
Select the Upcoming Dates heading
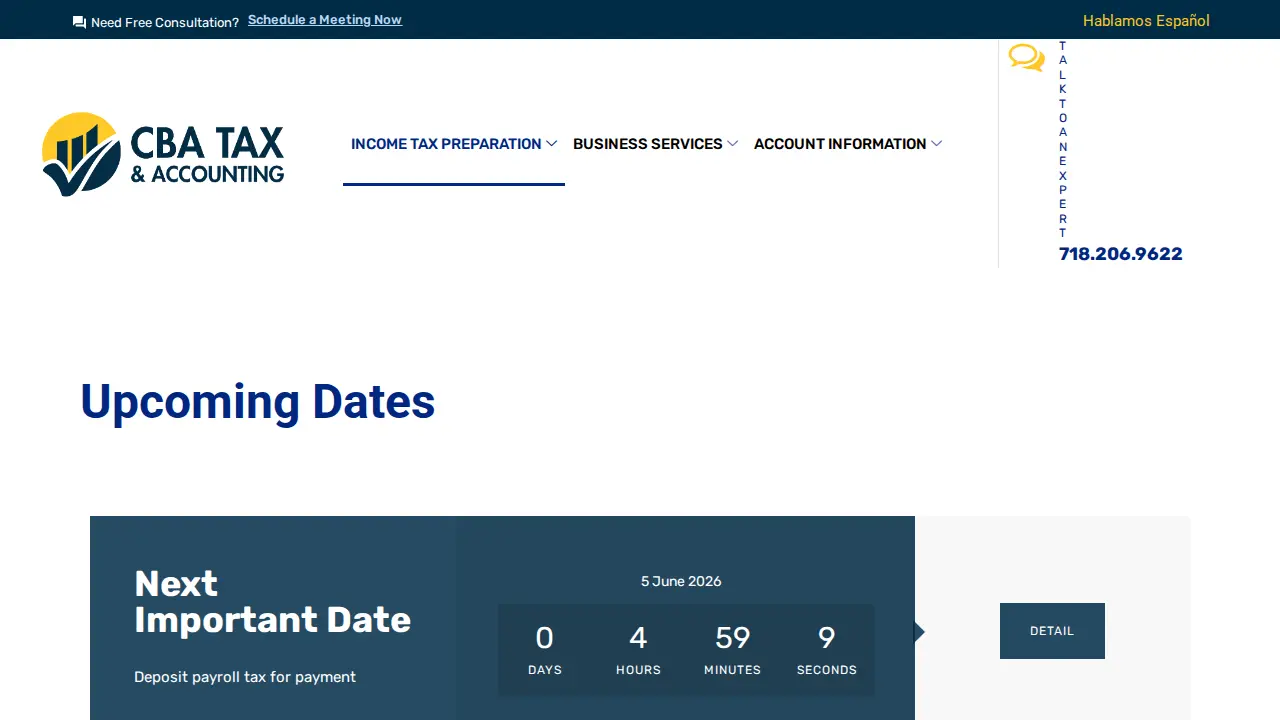tap(258, 402)
